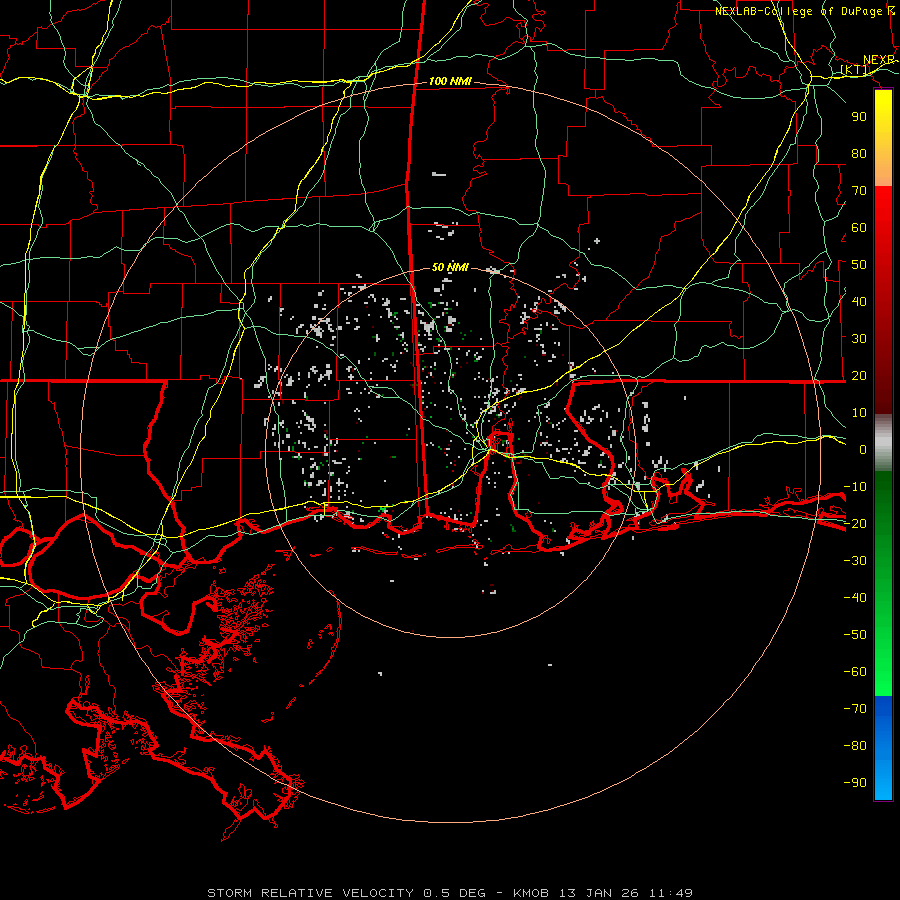The width and height of the screenshot is (900, 900).
Task: Select the "30" velocity scale label
Action: tap(859, 339)
